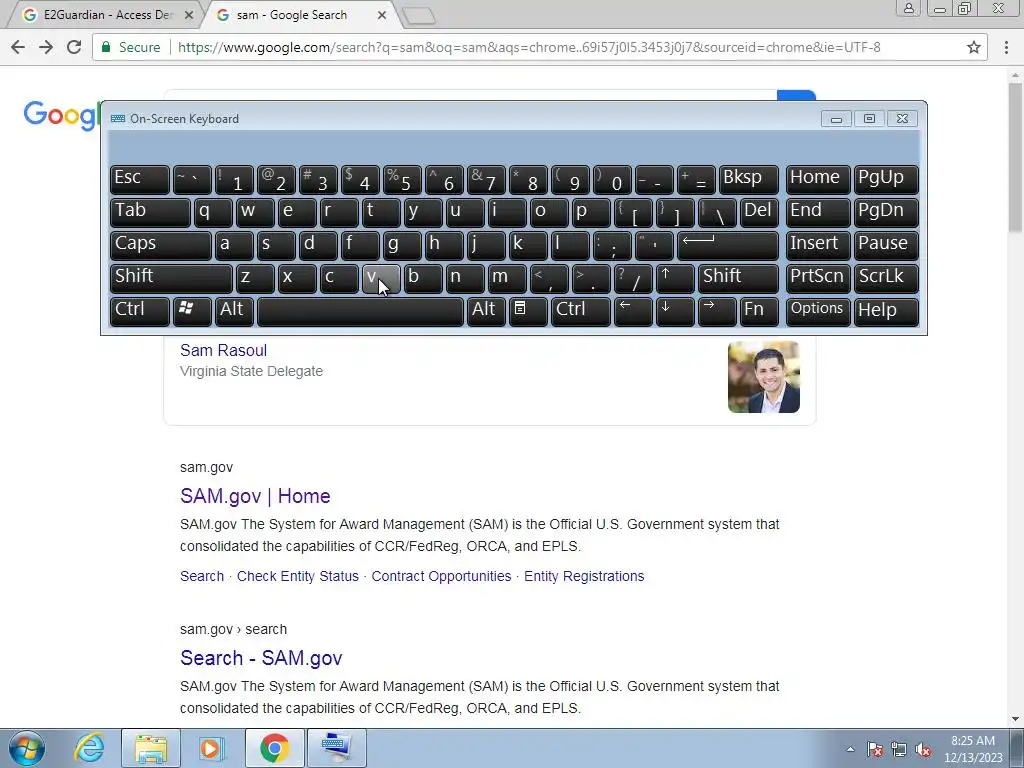Click the On-Screen Keyboard taskbar icon

336,748
